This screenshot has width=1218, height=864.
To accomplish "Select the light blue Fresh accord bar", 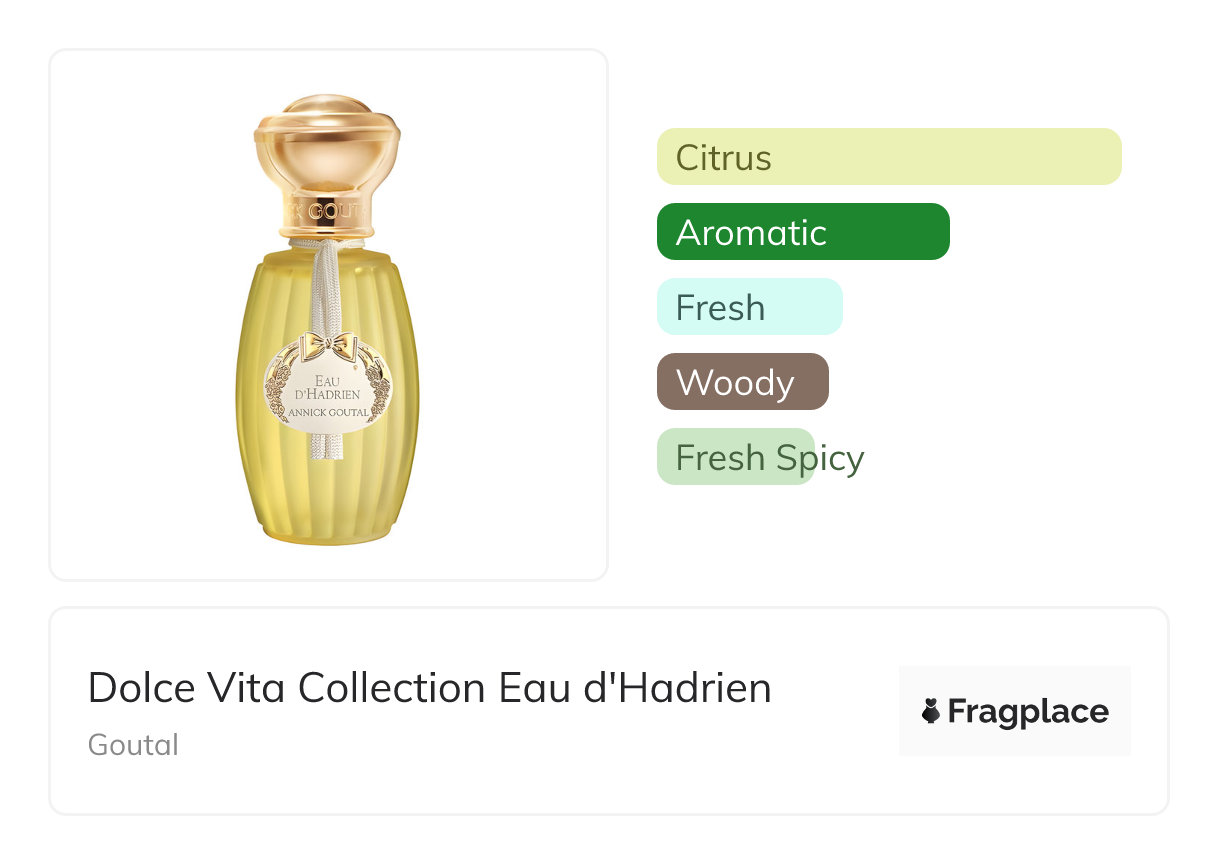I will point(749,307).
